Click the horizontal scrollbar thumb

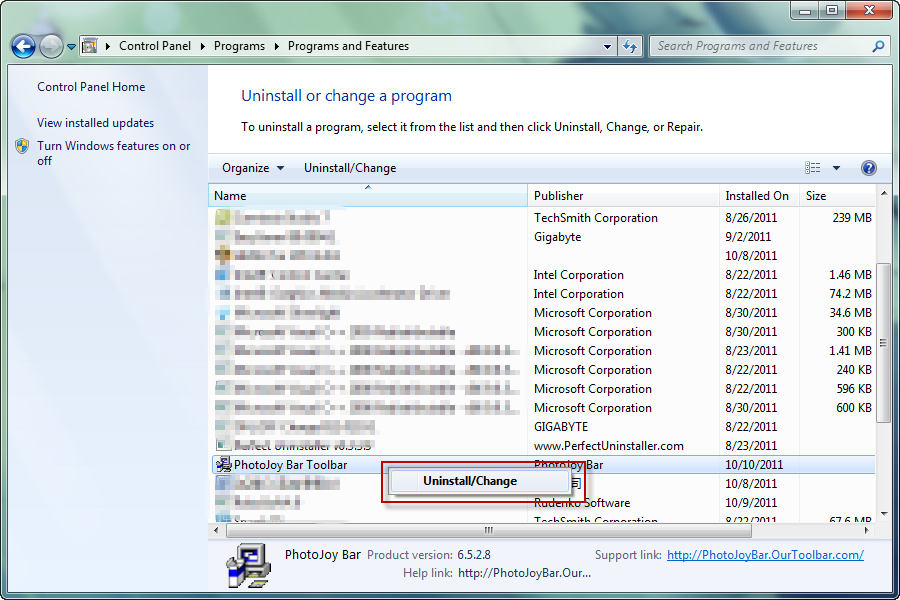point(489,530)
